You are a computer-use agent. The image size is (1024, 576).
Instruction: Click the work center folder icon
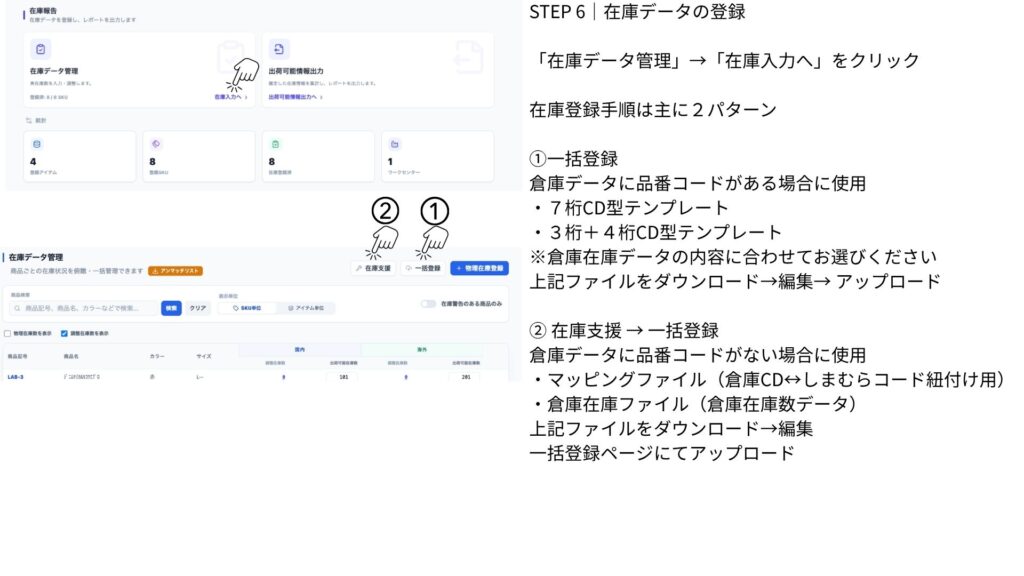click(x=393, y=144)
